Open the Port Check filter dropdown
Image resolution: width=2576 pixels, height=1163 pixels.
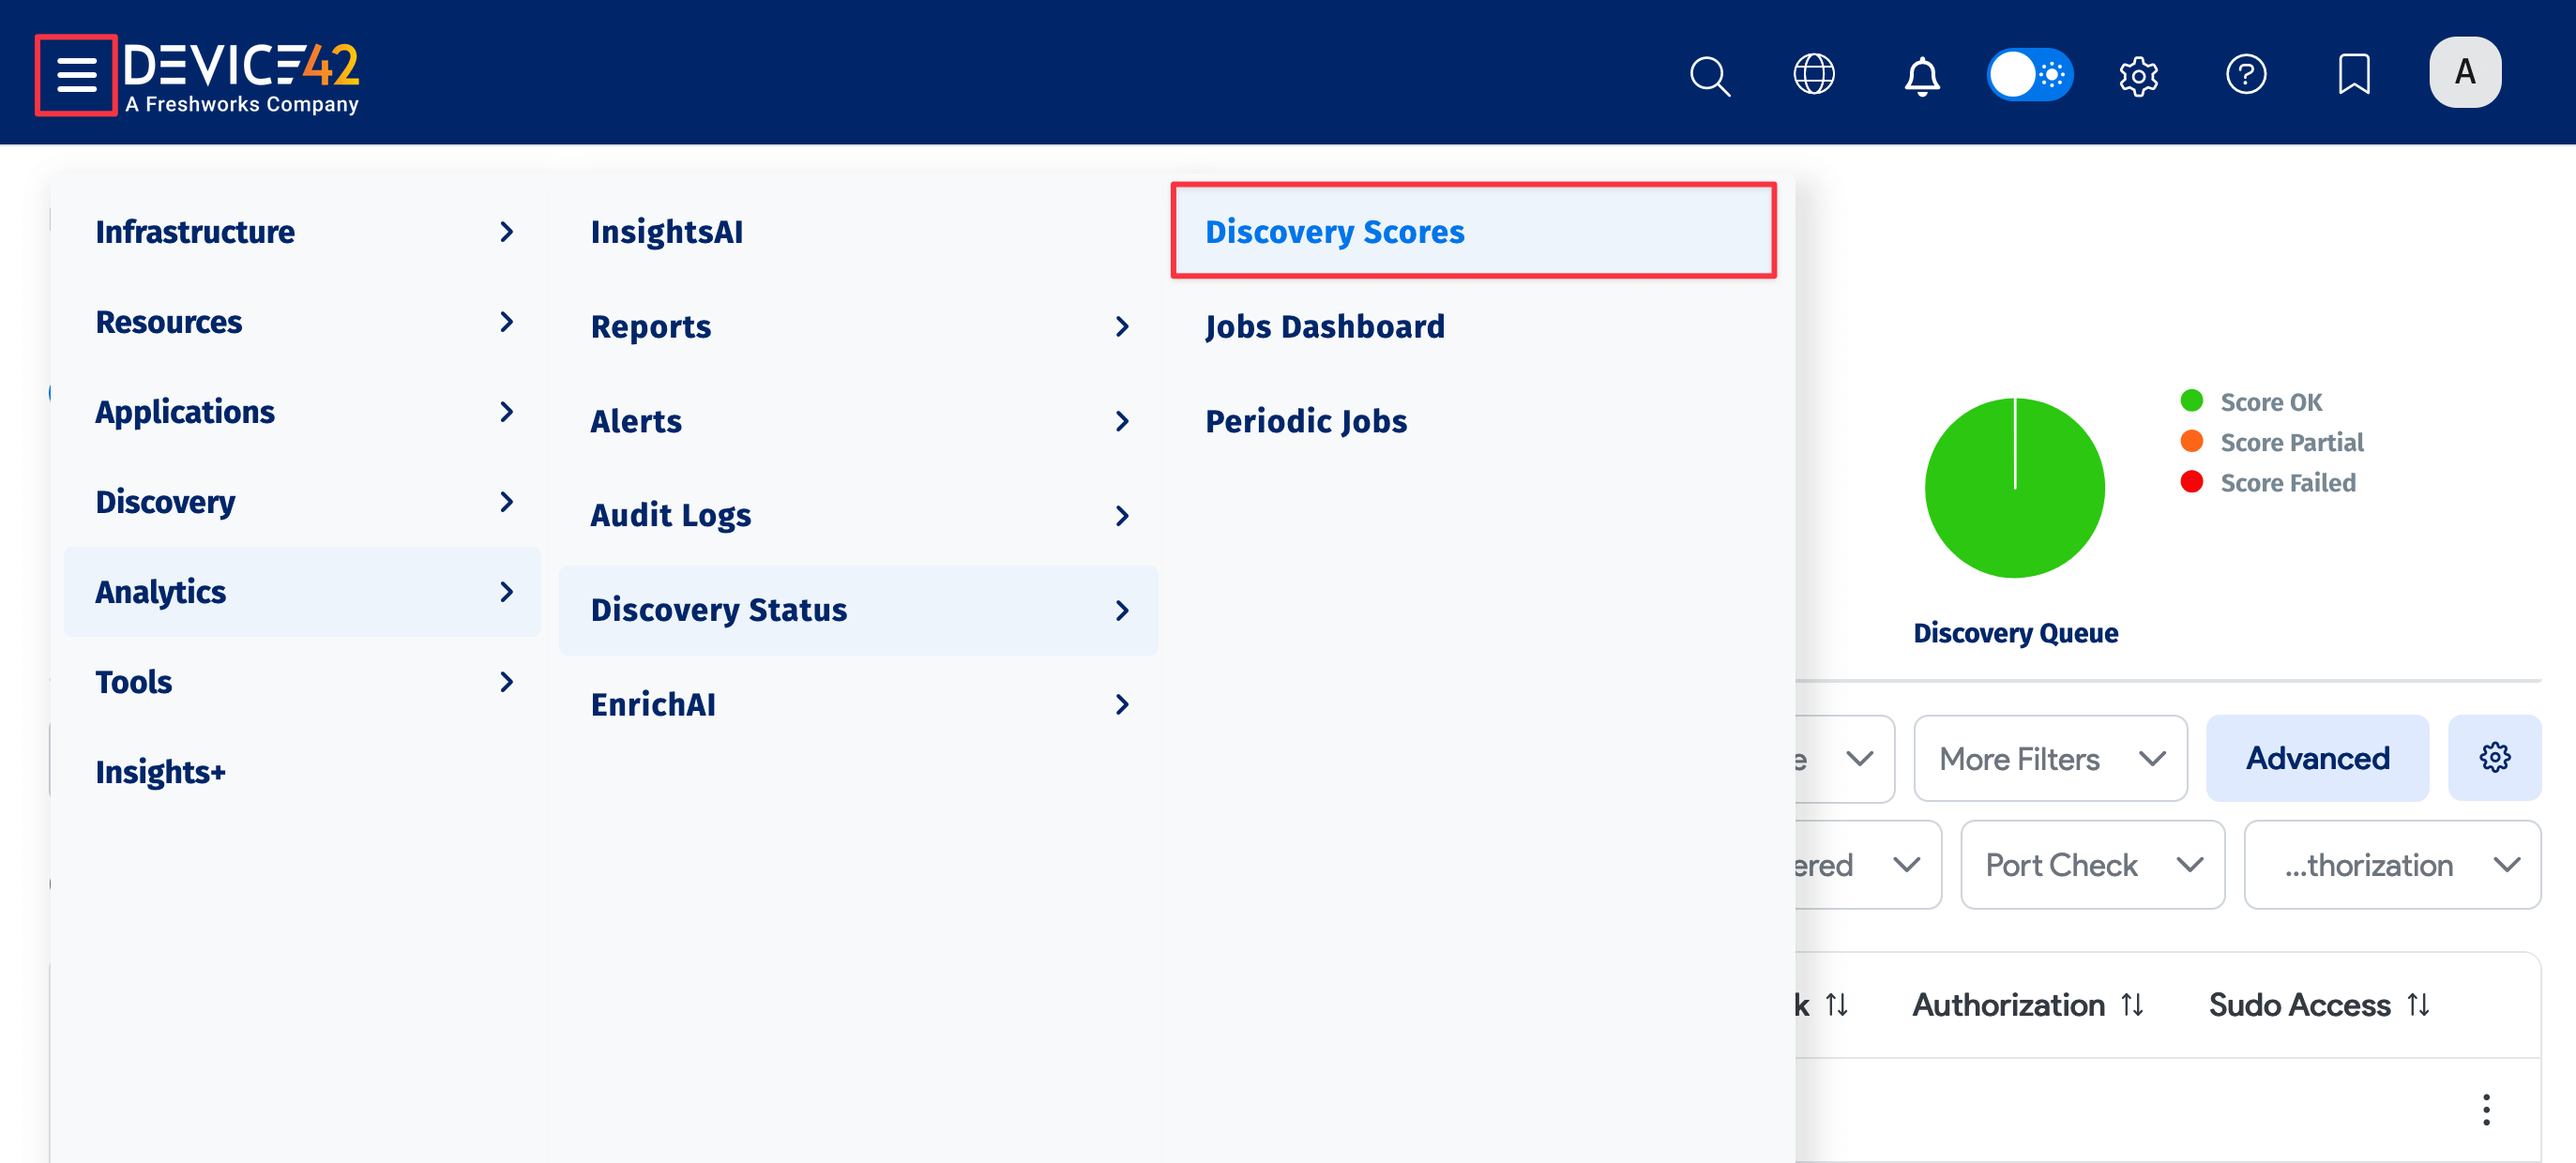coord(2091,864)
